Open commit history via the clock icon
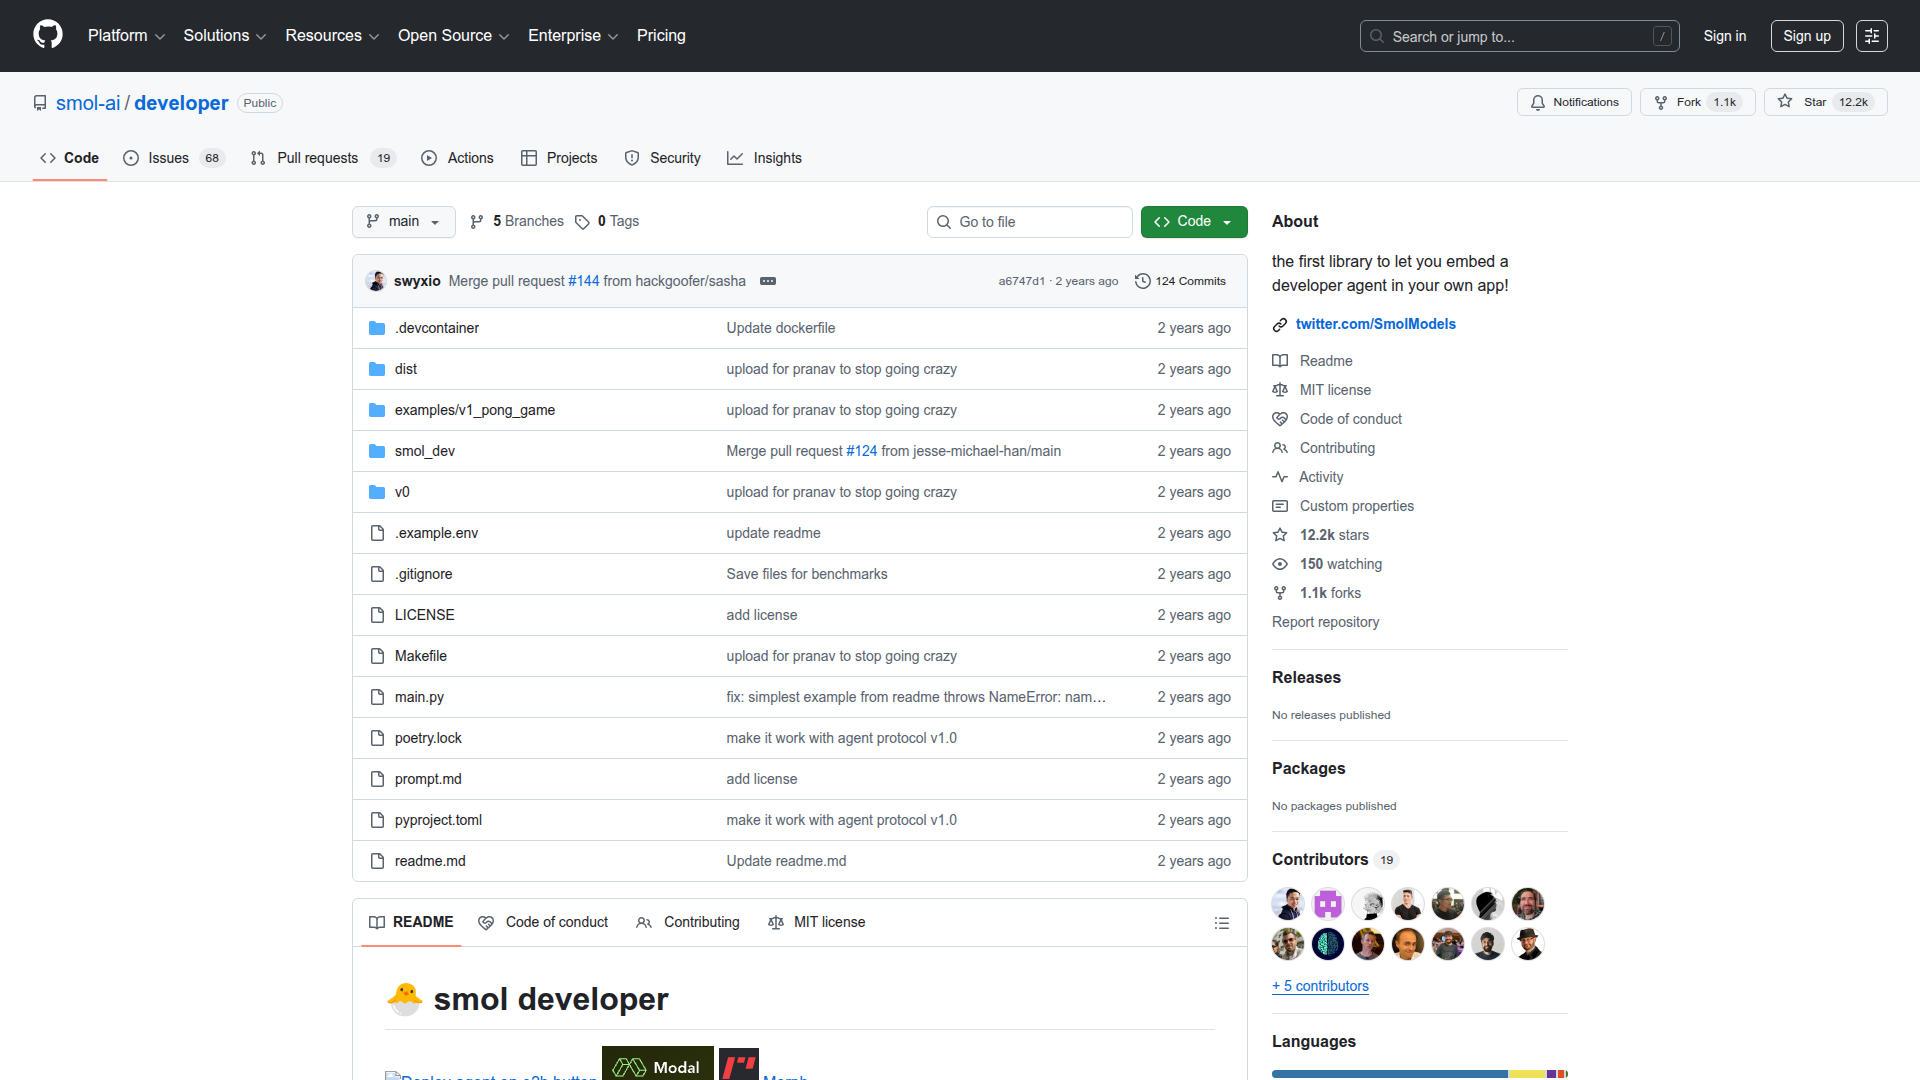Viewport: 1920px width, 1080px height. [1143, 281]
